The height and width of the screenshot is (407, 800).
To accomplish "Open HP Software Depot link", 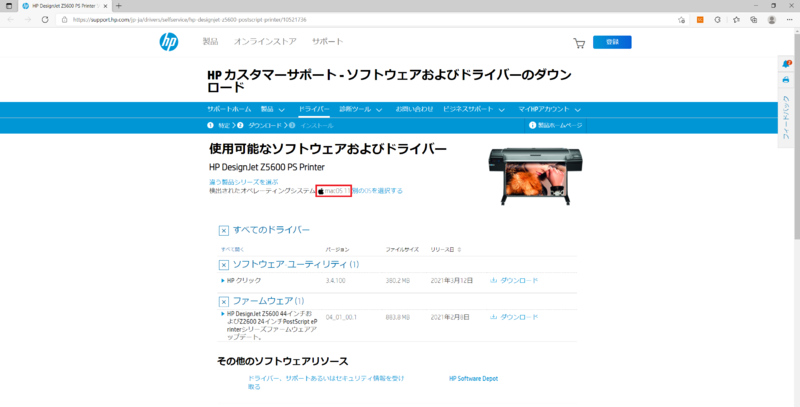I will (x=473, y=378).
